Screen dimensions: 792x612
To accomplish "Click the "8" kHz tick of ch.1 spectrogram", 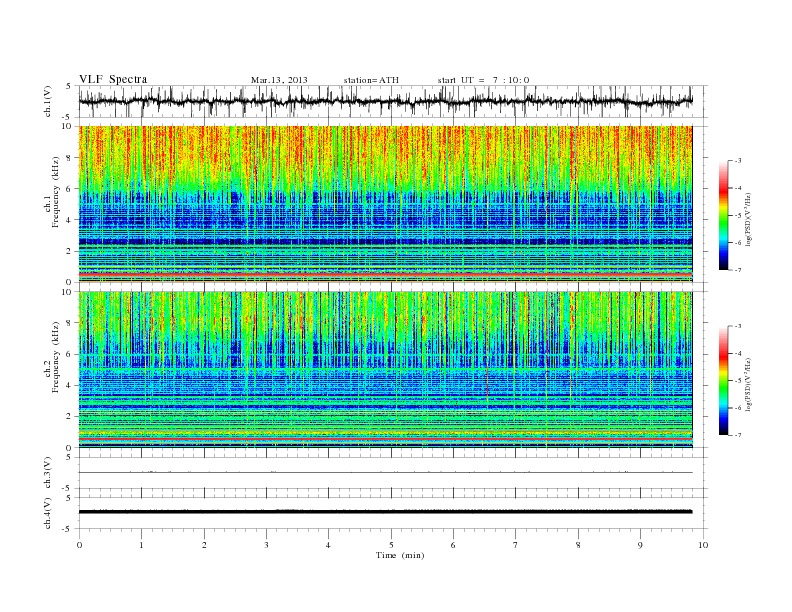I will pos(70,158).
